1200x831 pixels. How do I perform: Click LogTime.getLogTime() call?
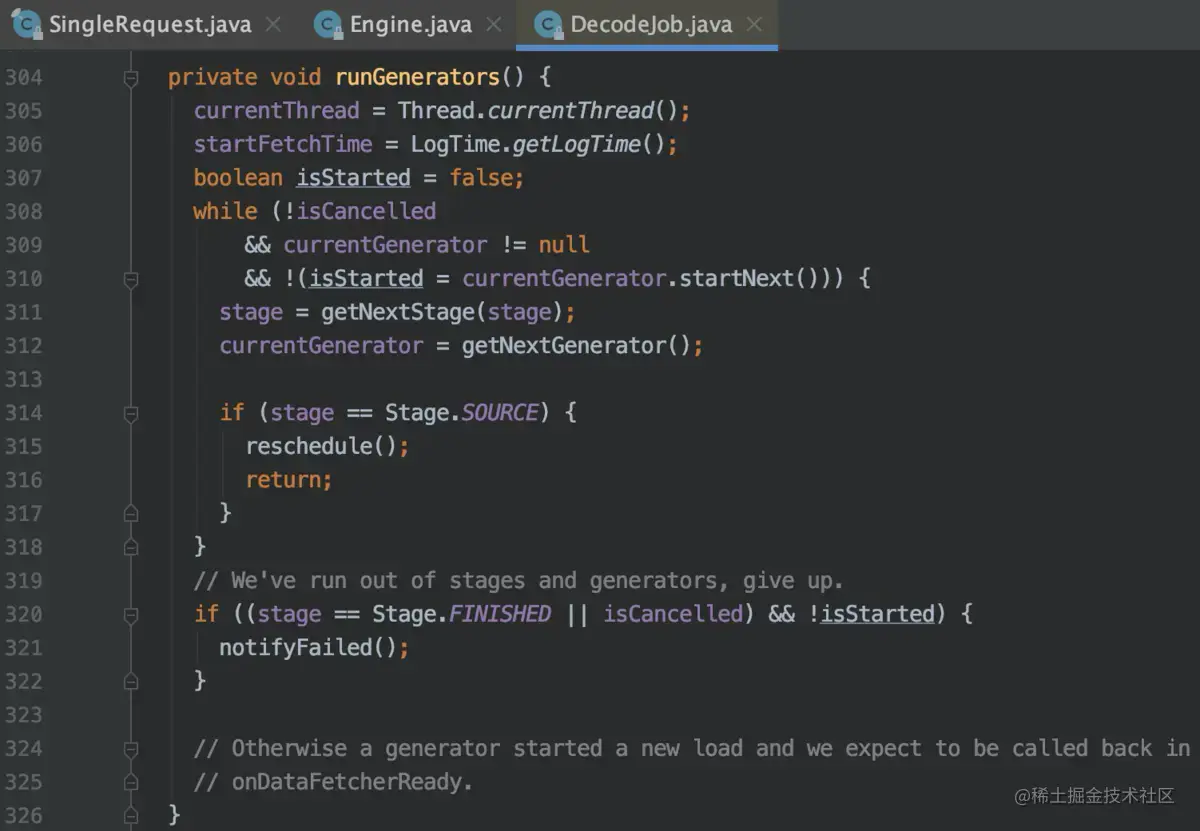pos(538,144)
